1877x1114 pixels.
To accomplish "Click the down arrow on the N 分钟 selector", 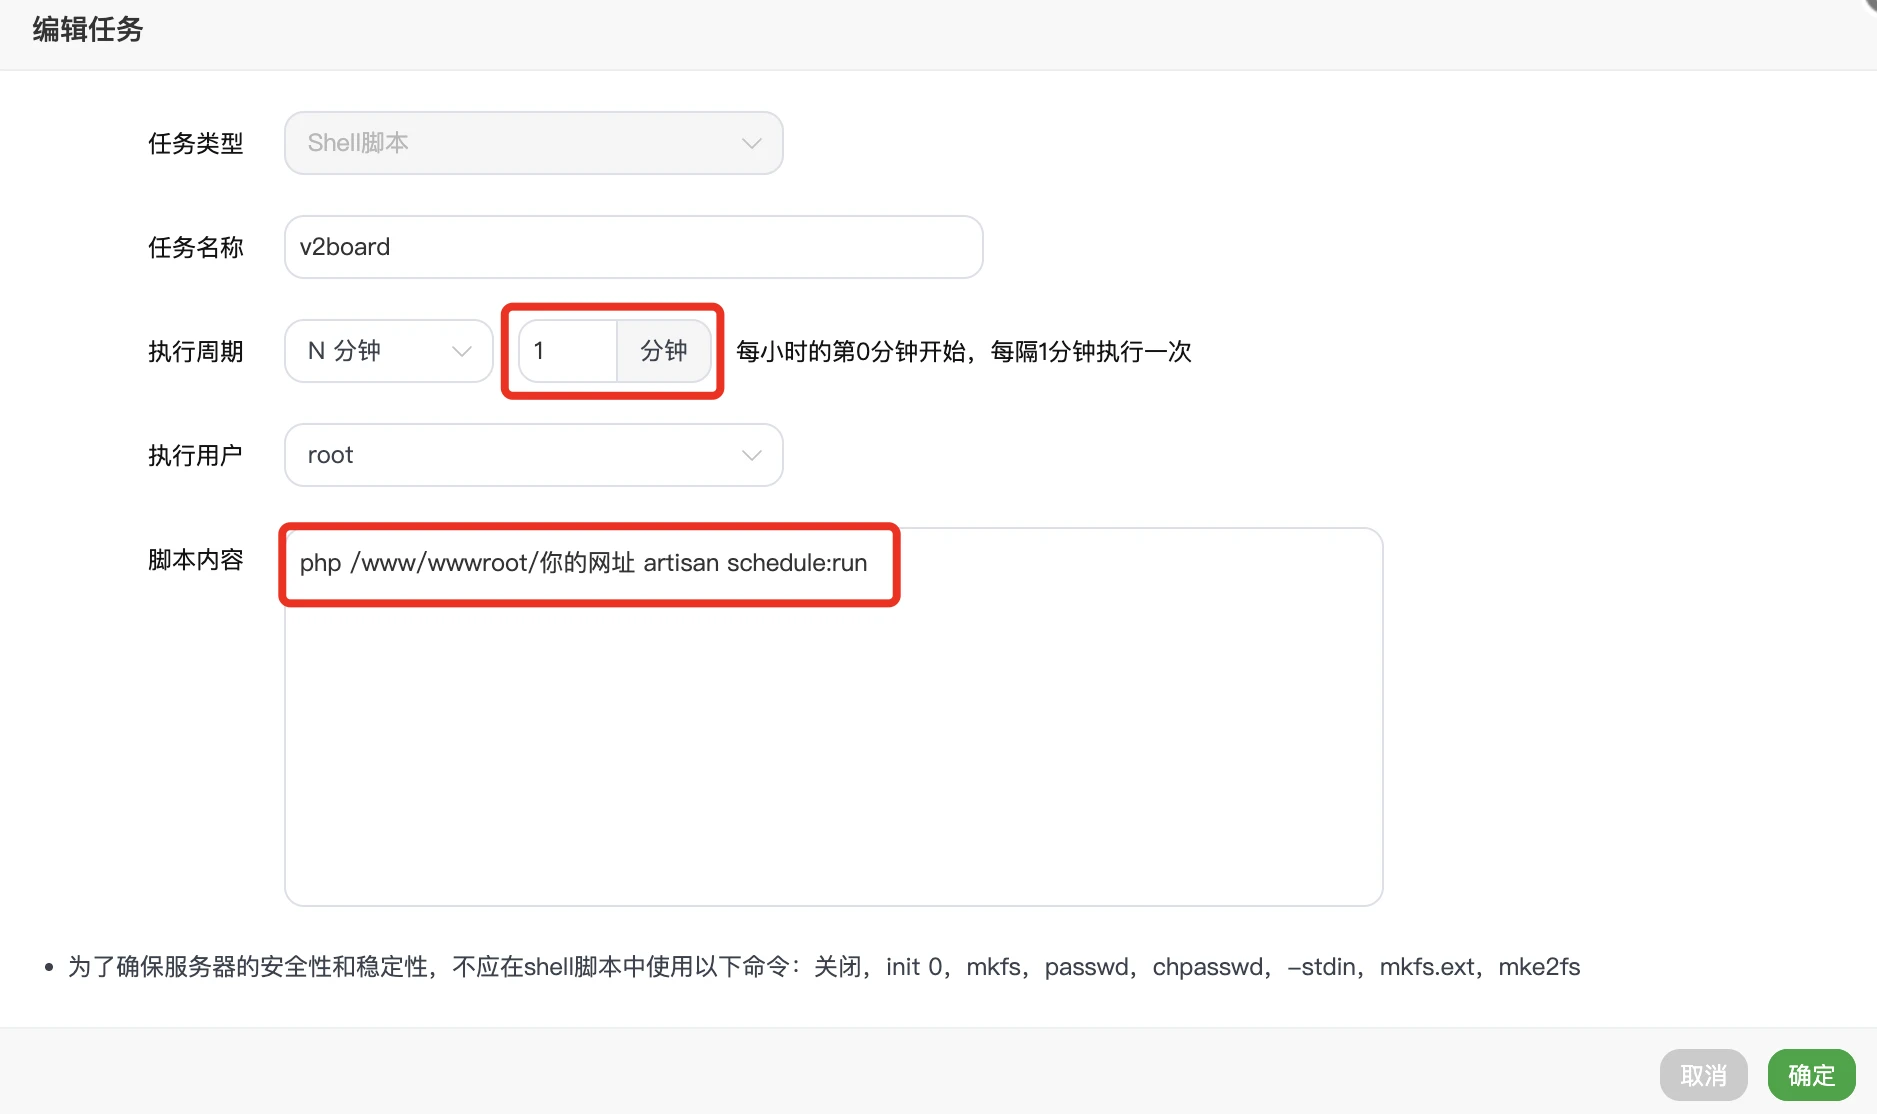I will [x=461, y=351].
